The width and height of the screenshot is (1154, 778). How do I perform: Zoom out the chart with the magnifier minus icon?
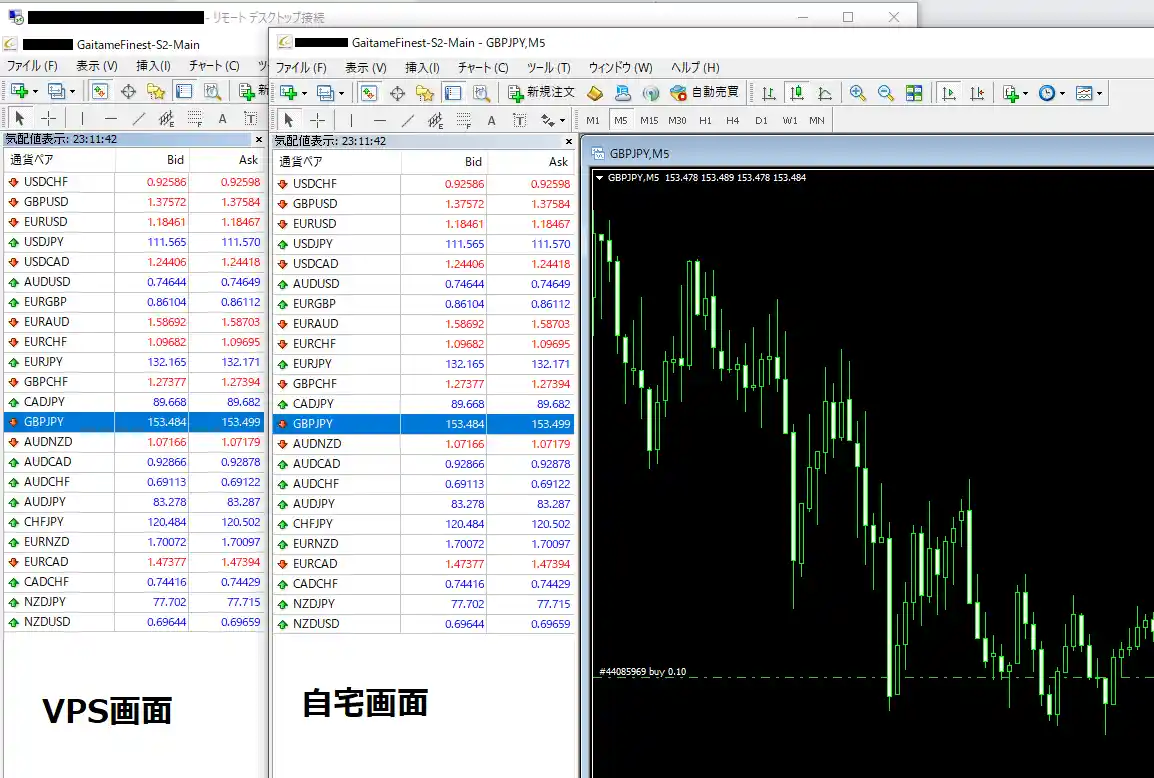tap(885, 93)
